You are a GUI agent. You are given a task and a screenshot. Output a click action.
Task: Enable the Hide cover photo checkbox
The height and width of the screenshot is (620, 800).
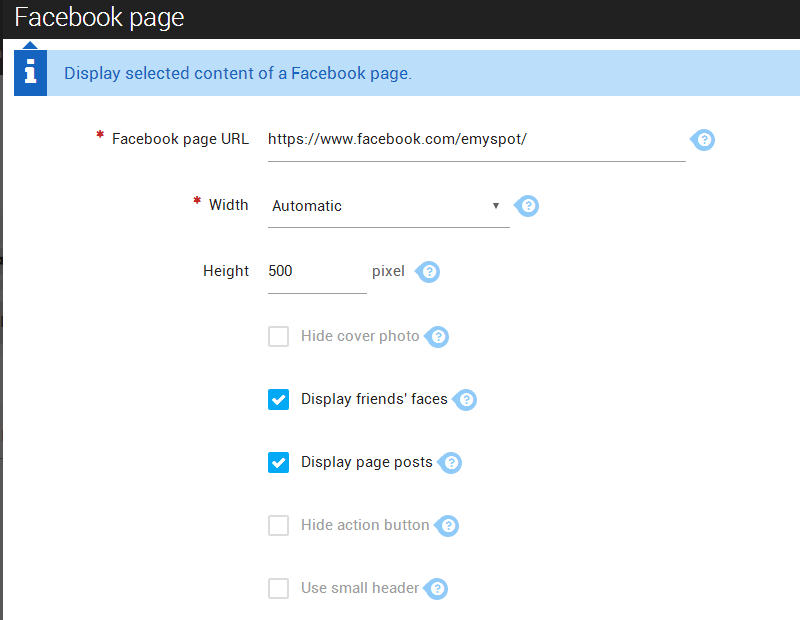click(279, 337)
